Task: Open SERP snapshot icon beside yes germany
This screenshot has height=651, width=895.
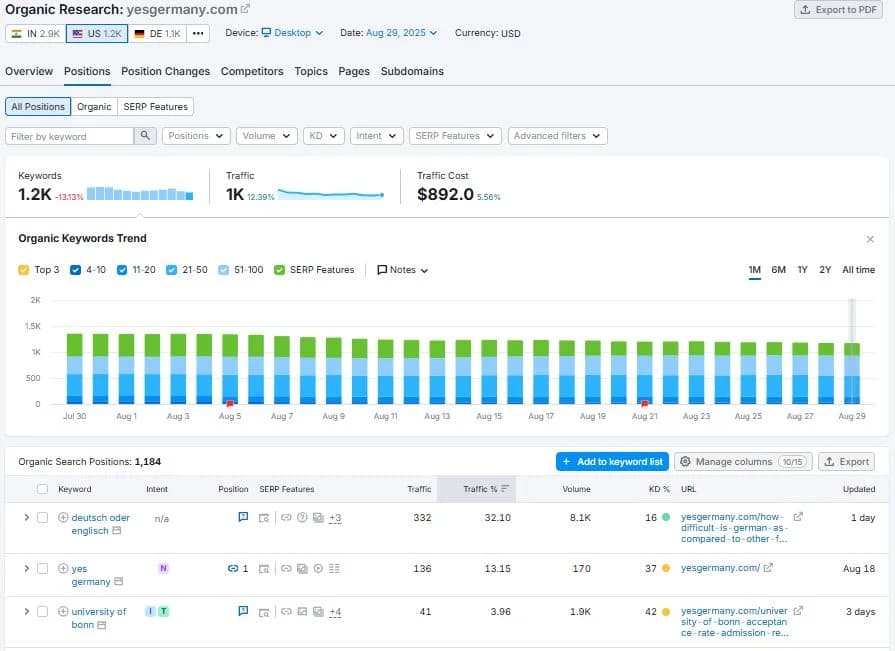Action: tap(119, 581)
